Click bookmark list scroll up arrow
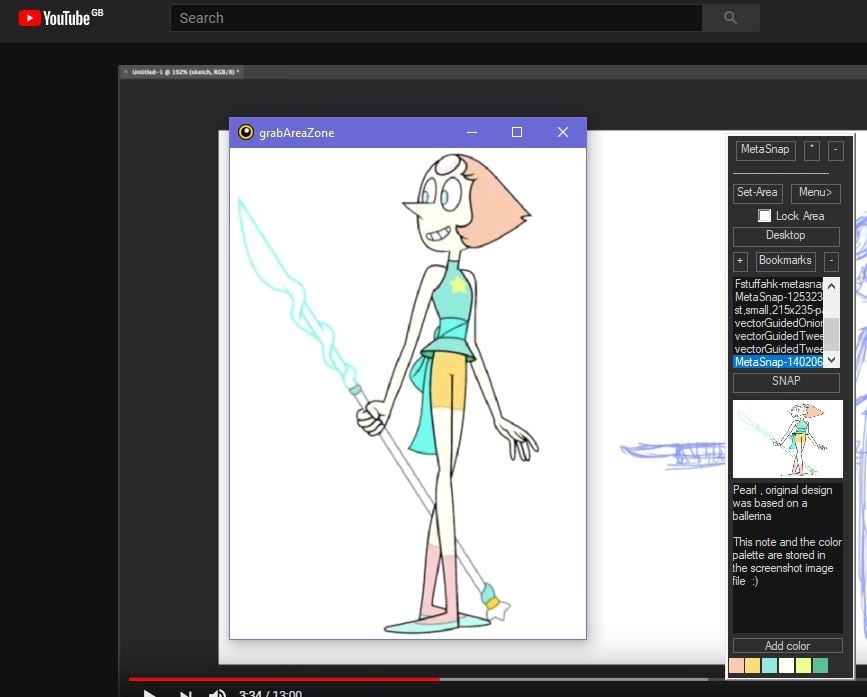The width and height of the screenshot is (867, 697). click(x=831, y=286)
